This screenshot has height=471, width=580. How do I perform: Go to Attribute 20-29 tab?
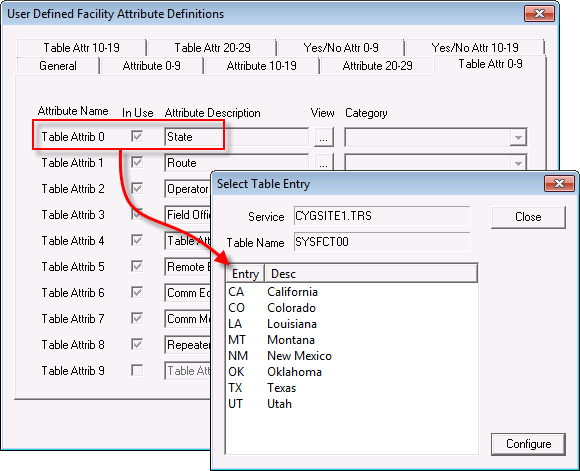pyautogui.click(x=377, y=66)
